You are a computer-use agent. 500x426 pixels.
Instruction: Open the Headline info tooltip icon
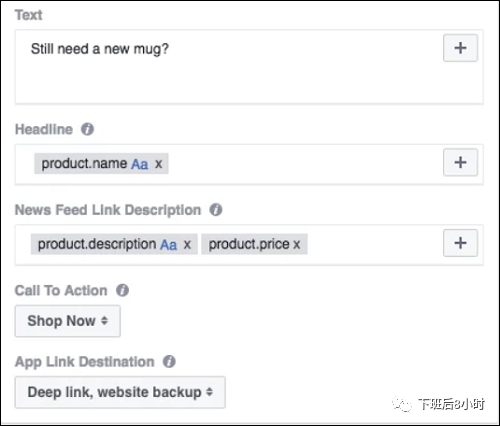[87, 129]
